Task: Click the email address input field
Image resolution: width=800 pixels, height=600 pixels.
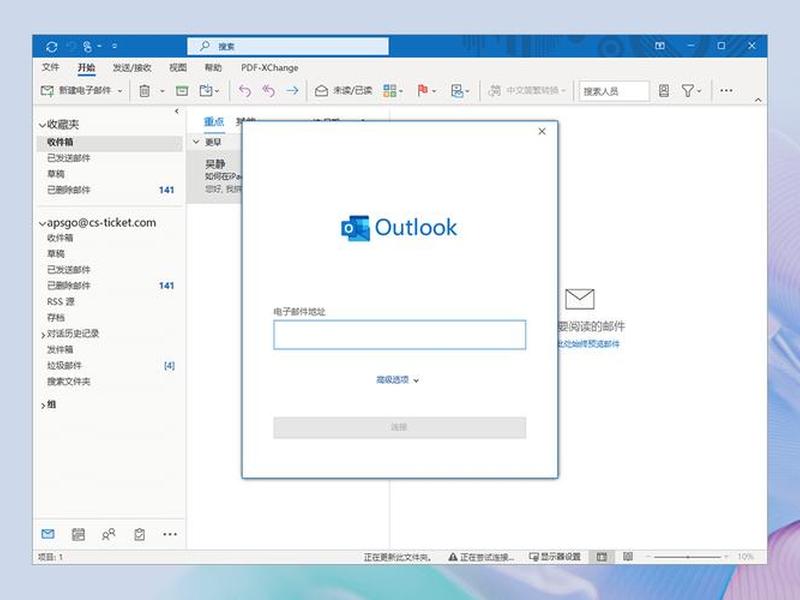Action: click(x=399, y=335)
